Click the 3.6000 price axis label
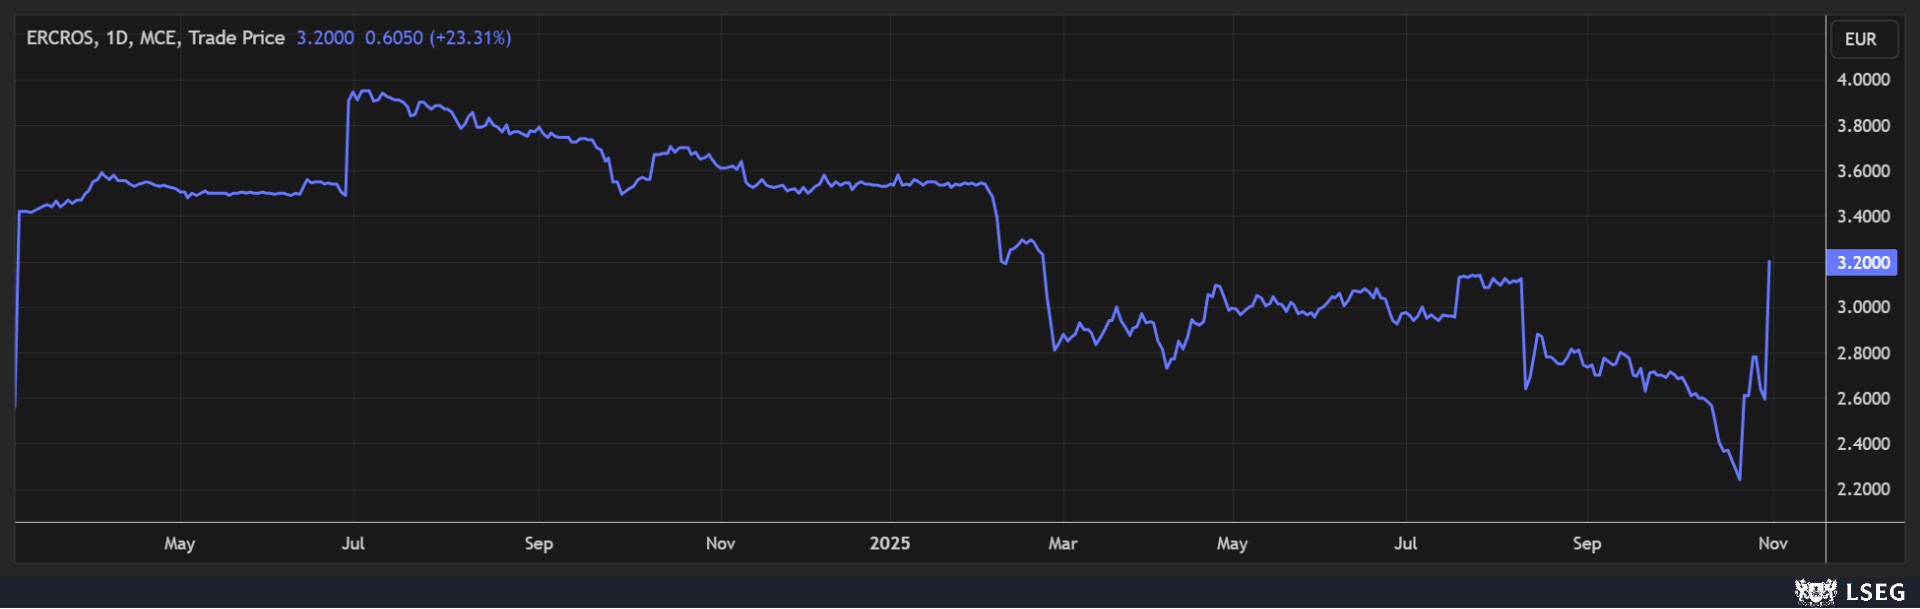The height and width of the screenshot is (609, 1920). [x=1863, y=171]
